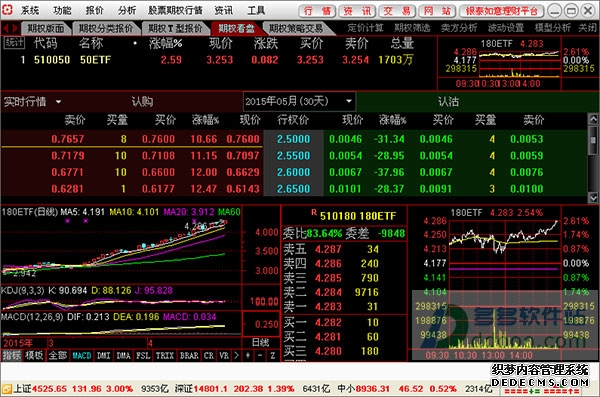
Task: Click the 日线 period selector
Action: [261, 342]
